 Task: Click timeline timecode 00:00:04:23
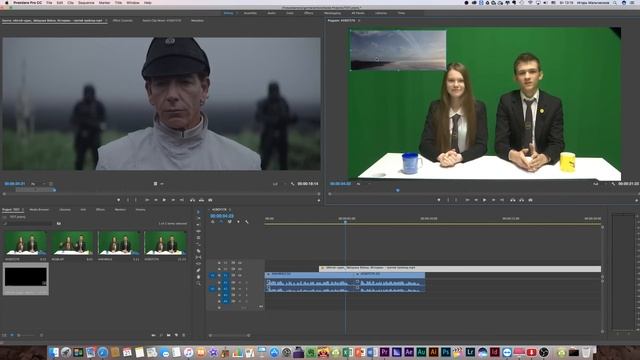pyautogui.click(x=222, y=216)
